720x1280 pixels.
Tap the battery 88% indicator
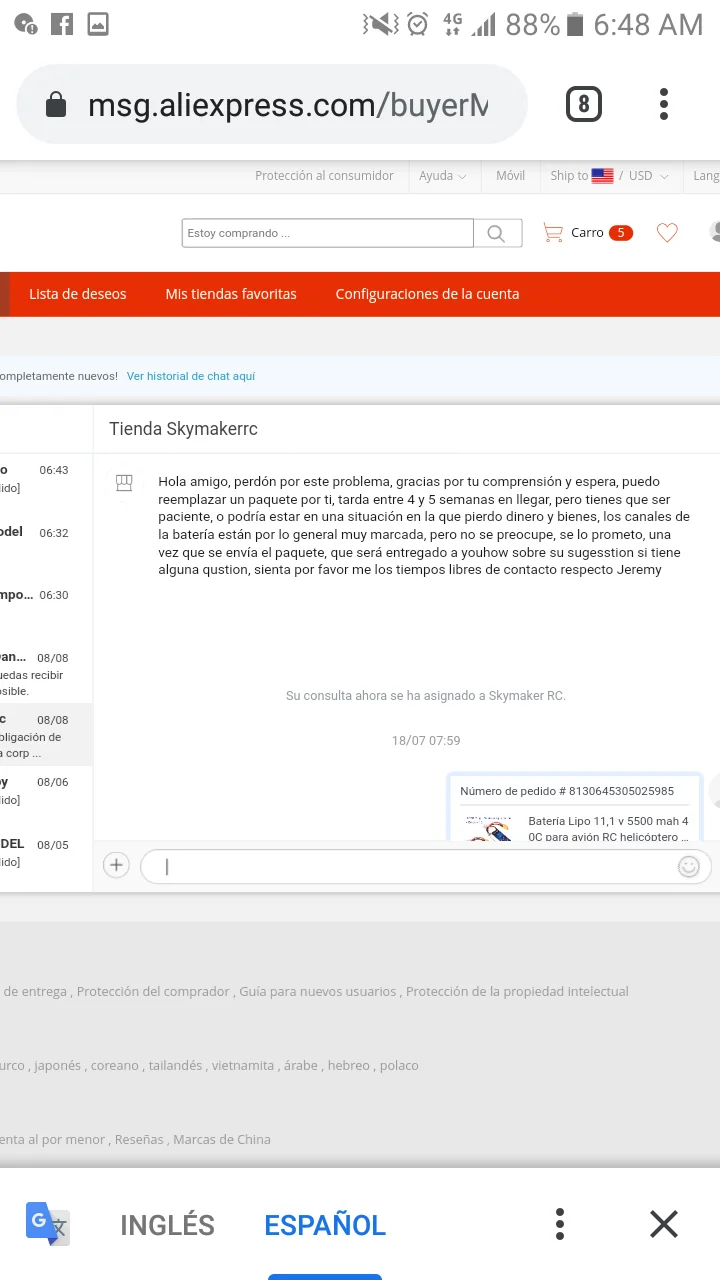[545, 24]
